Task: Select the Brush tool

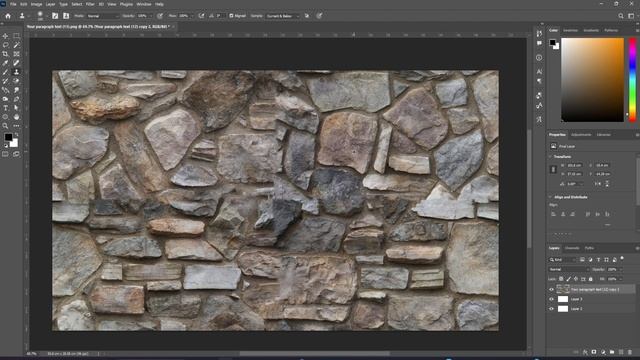Action: point(5,72)
